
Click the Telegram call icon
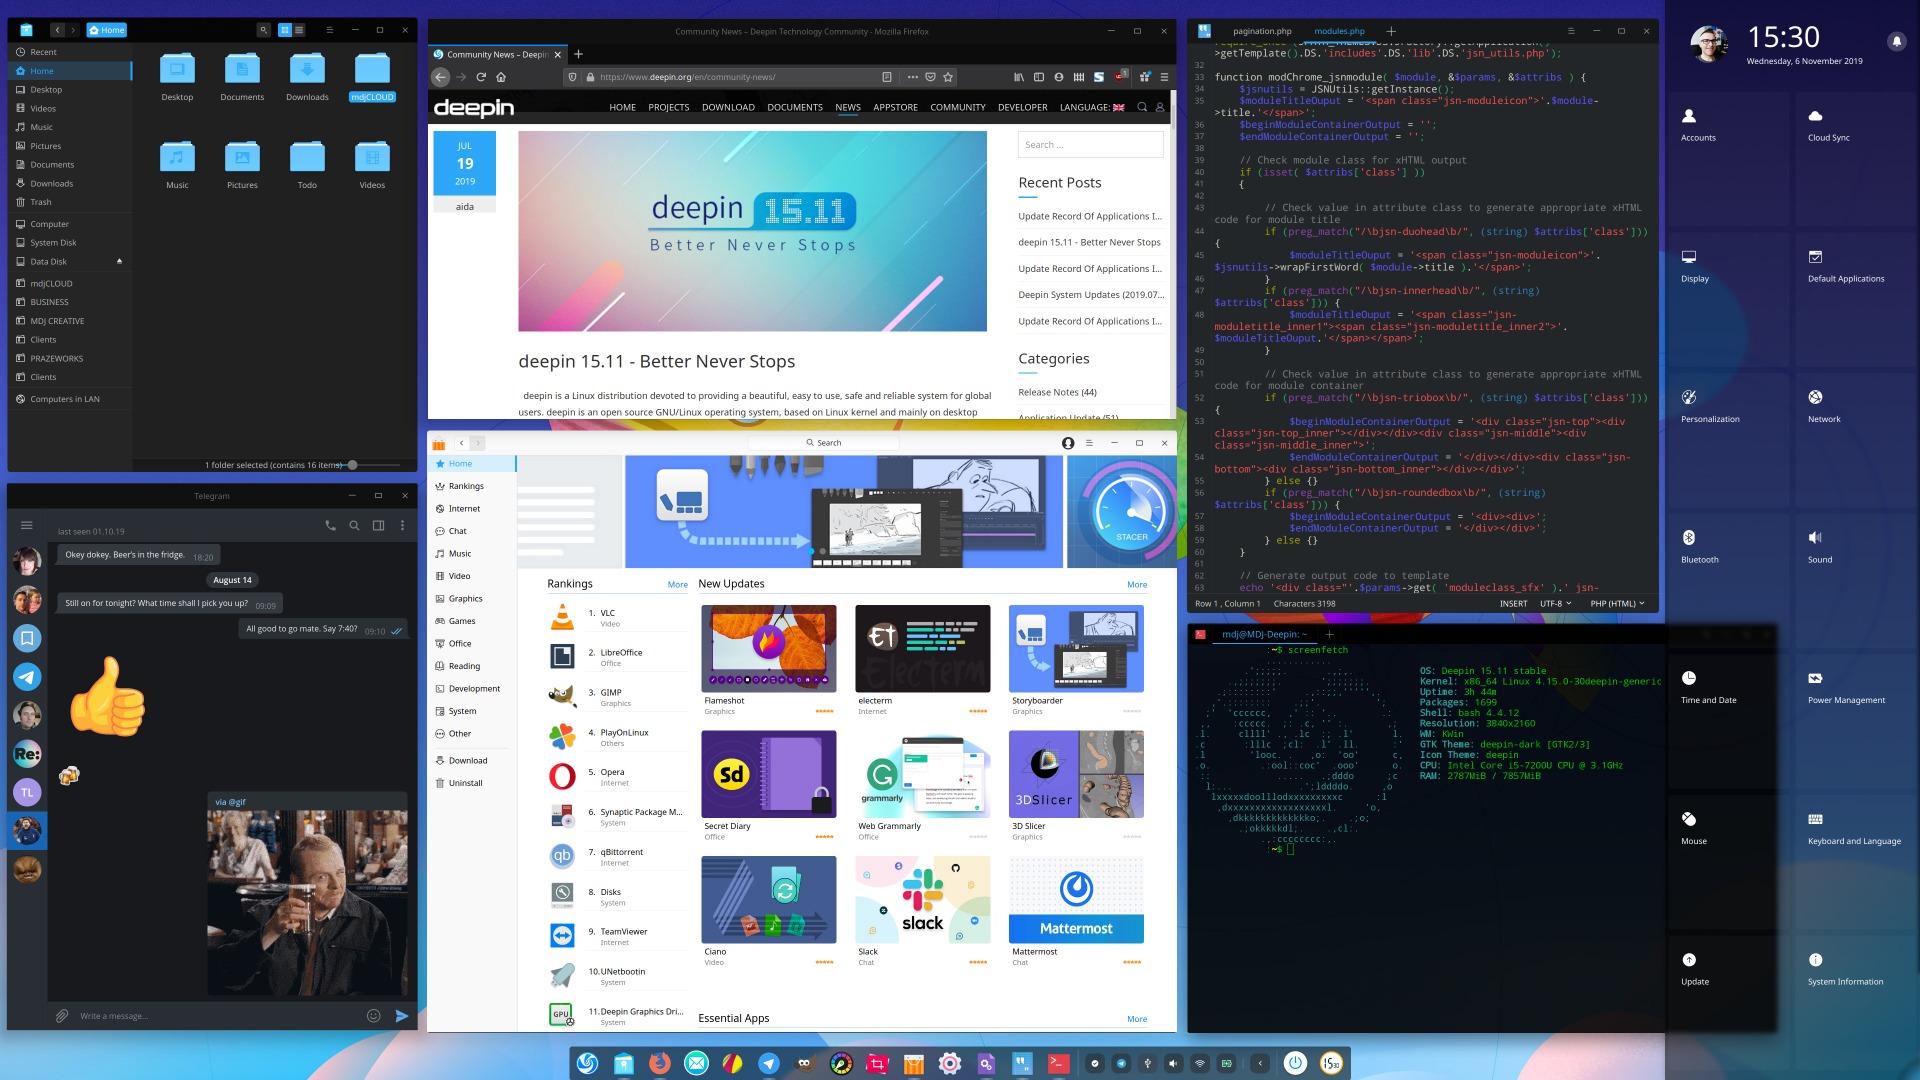pyautogui.click(x=330, y=525)
